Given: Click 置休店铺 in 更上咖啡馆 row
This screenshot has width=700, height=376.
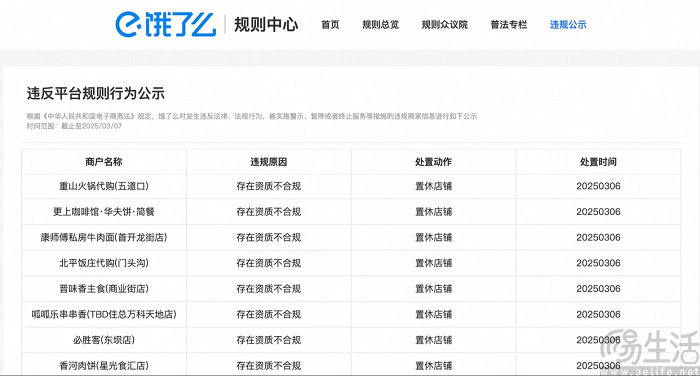Looking at the screenshot, I should coord(433,212).
